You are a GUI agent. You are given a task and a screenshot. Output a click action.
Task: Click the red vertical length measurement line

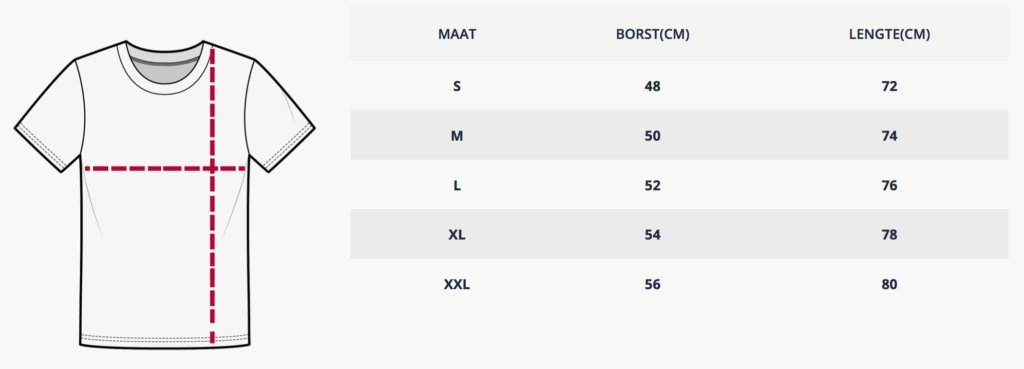[212, 195]
